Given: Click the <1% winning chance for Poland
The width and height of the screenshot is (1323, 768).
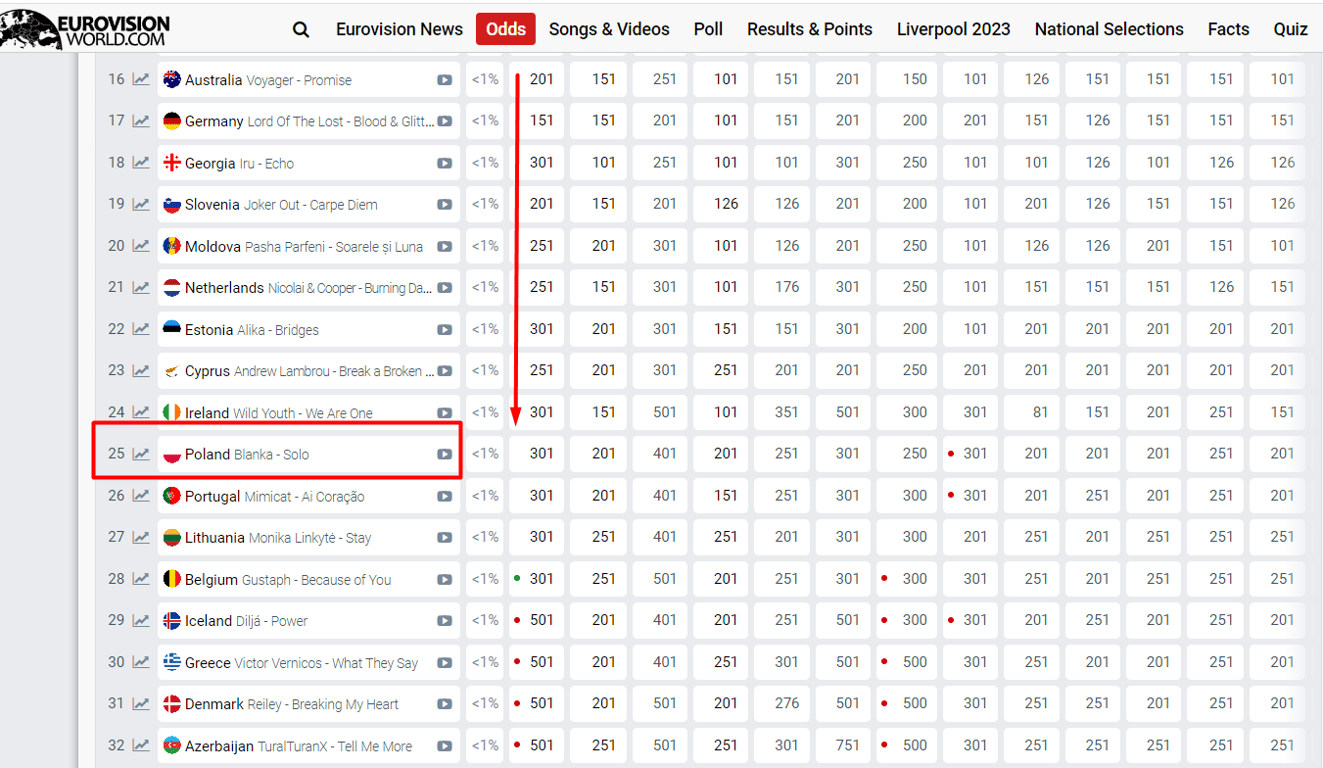Looking at the screenshot, I should pyautogui.click(x=485, y=454).
